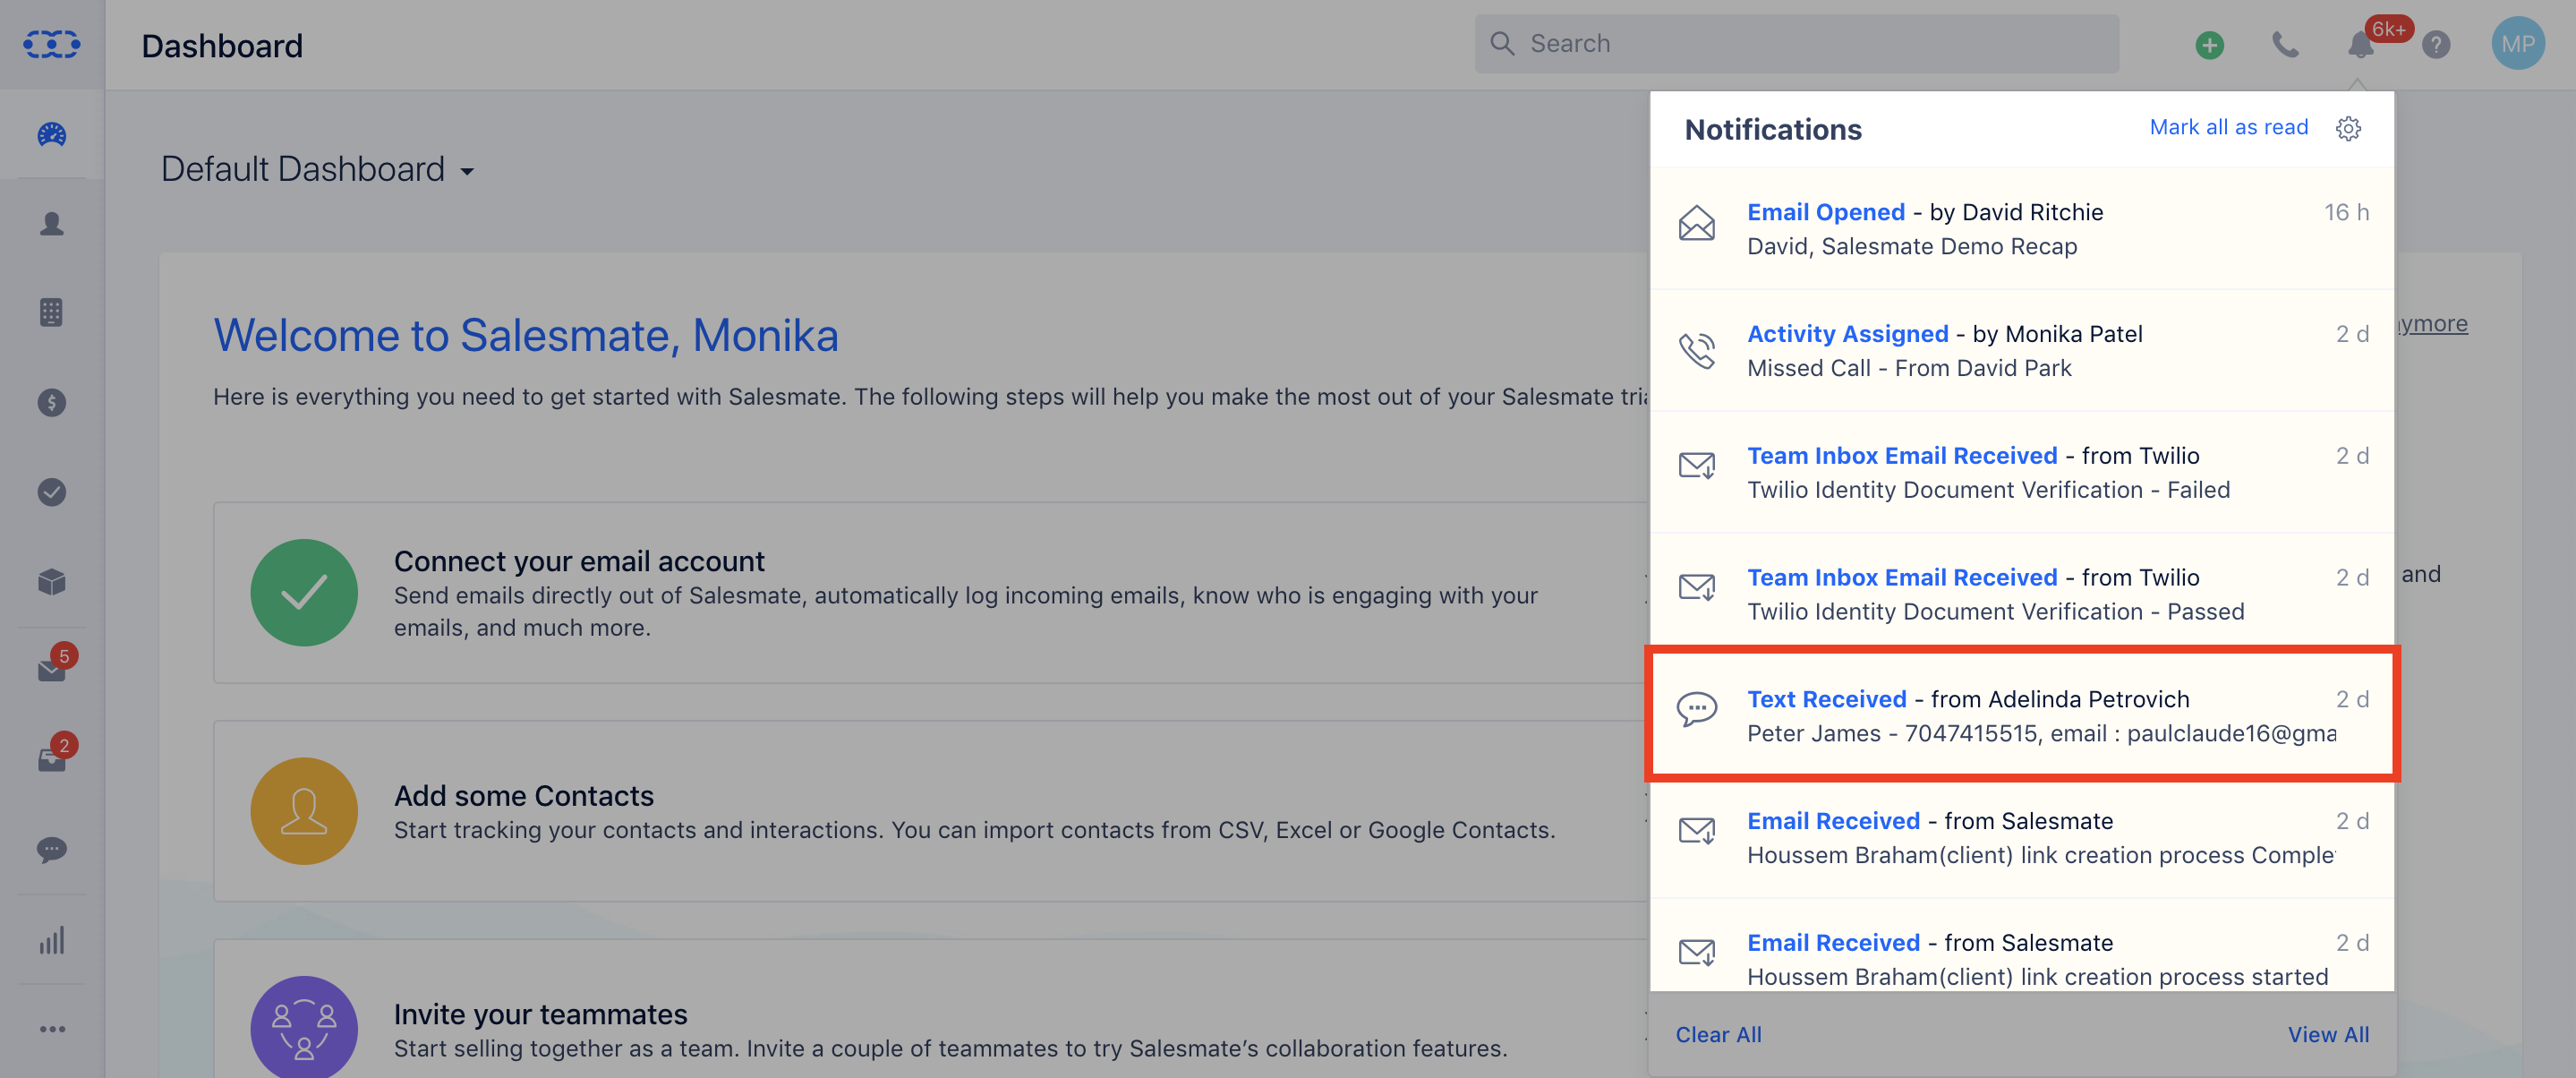This screenshot has height=1078, width=2576.
Task: Click David, Salesmate Demo Recap text
Action: 1911,246
